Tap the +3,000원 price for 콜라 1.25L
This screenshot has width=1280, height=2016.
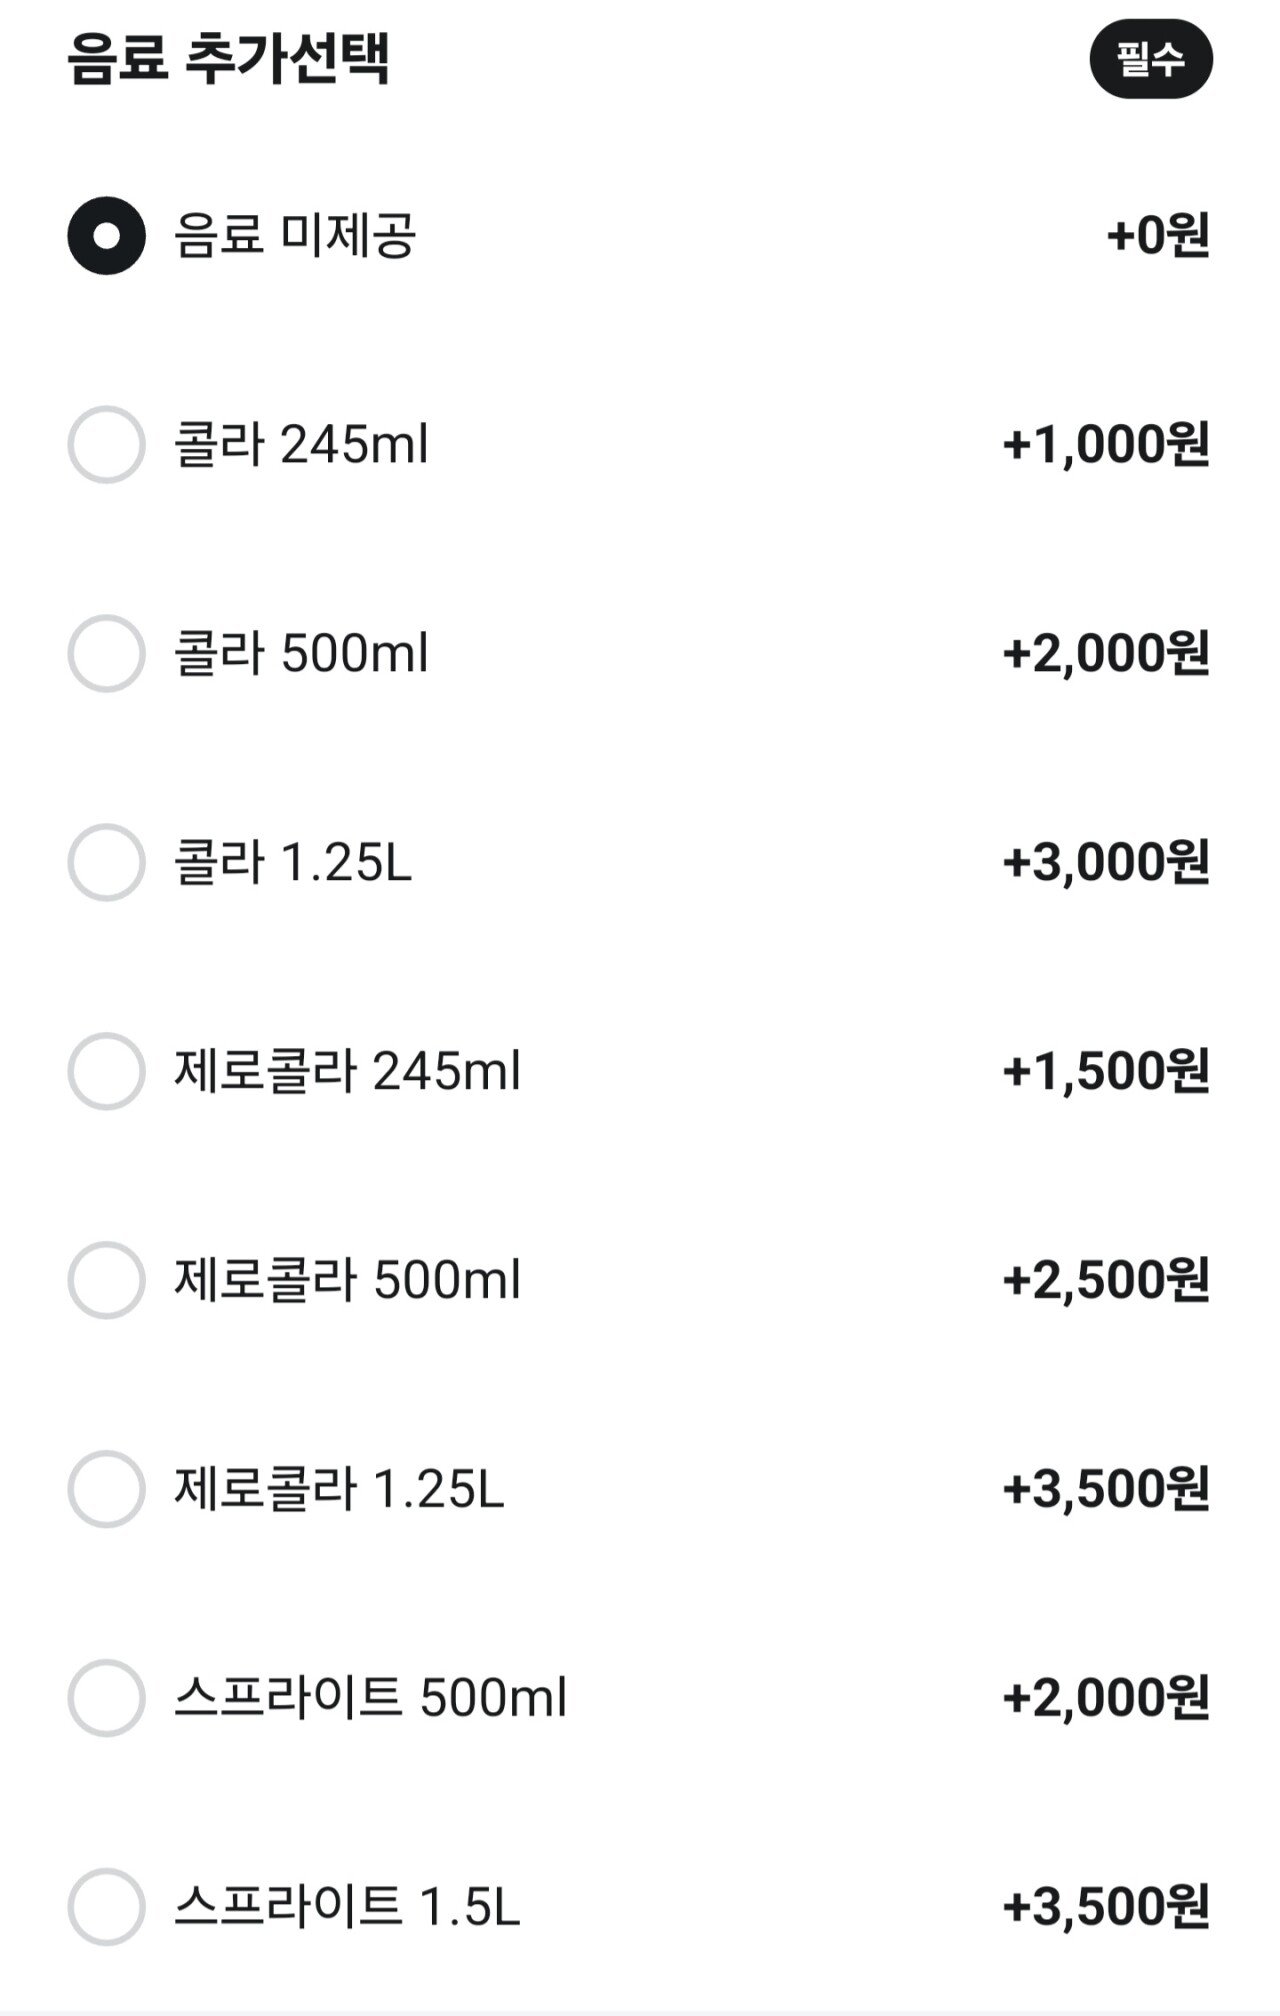click(x=1106, y=862)
